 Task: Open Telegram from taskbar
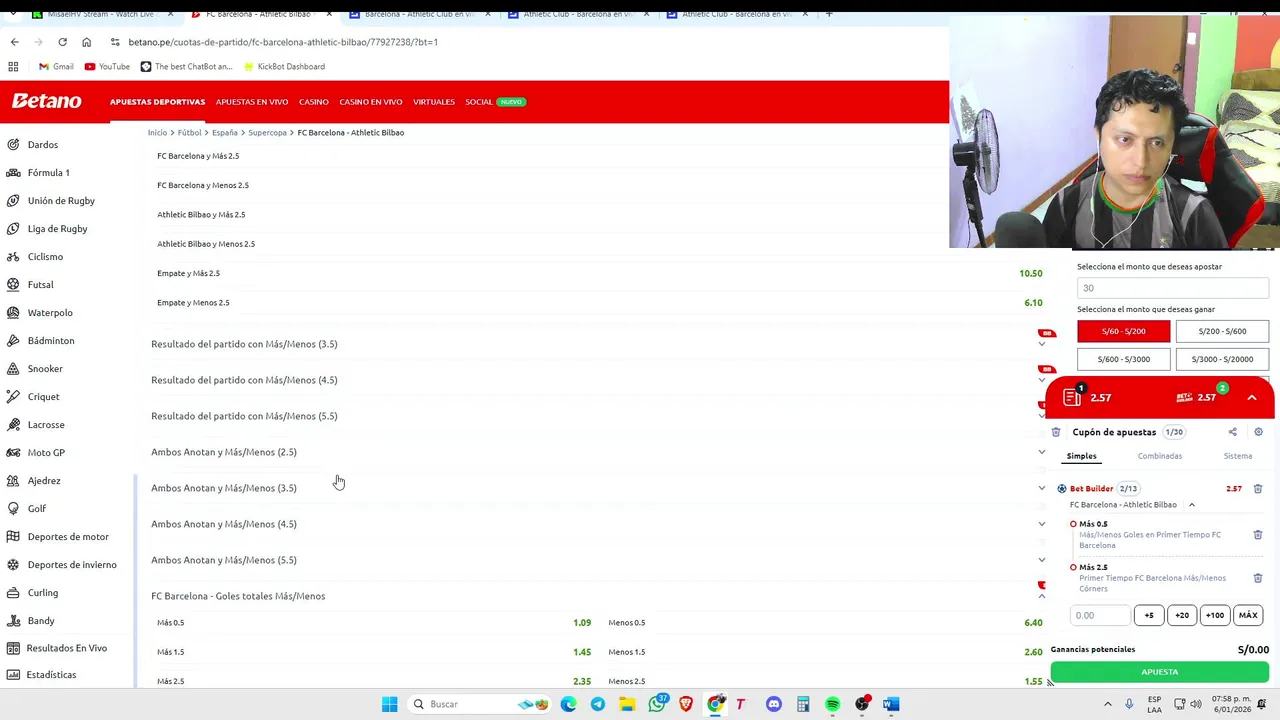coord(598,704)
